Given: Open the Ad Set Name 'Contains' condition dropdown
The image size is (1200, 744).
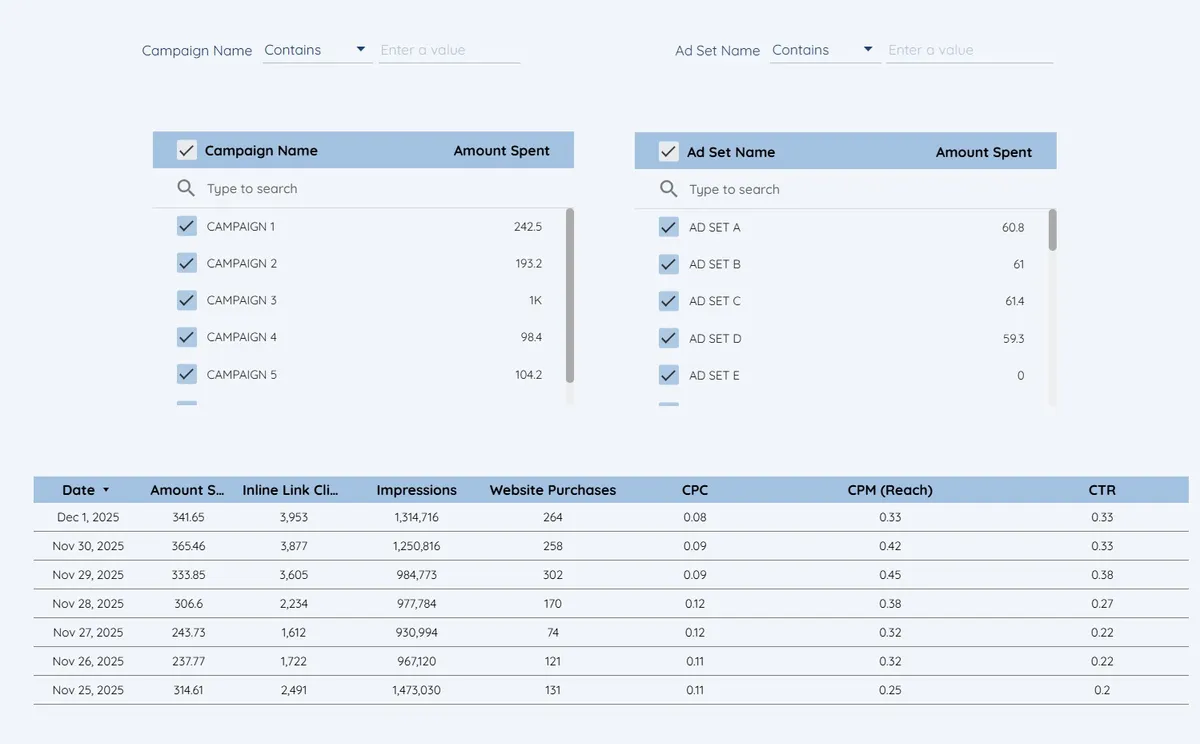Looking at the screenshot, I should coord(867,49).
